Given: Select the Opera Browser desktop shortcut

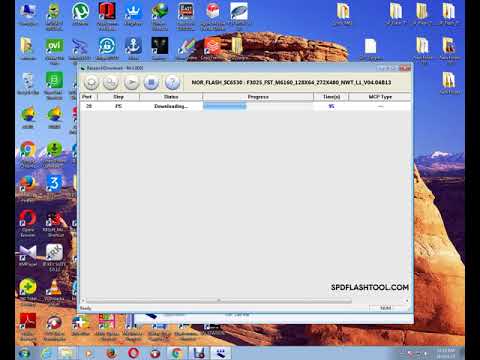Looking at the screenshot, I should [x=28, y=223].
